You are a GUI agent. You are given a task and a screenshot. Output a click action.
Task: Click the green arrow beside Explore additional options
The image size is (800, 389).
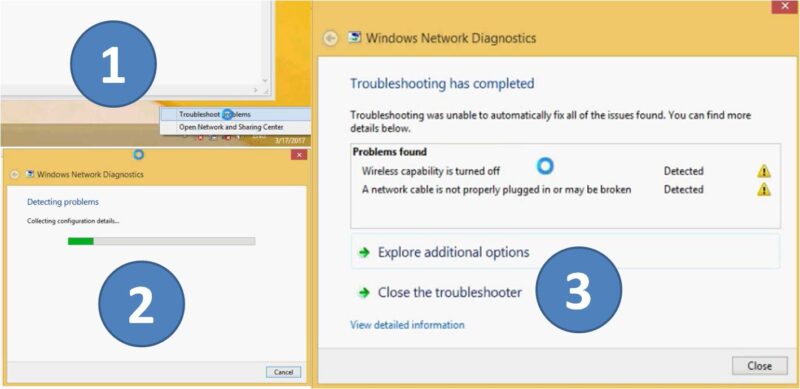(364, 253)
